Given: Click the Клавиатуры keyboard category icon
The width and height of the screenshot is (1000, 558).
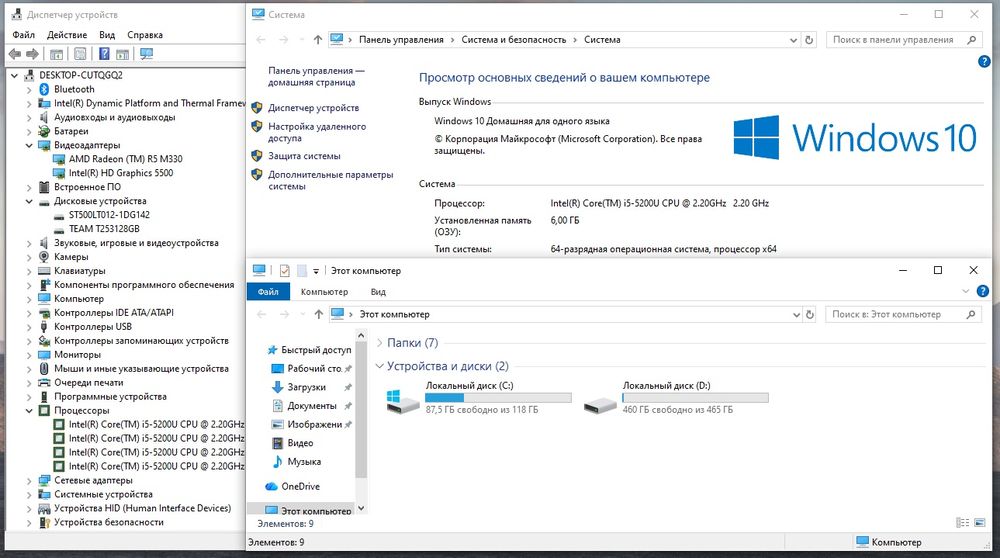Looking at the screenshot, I should pos(44,271).
